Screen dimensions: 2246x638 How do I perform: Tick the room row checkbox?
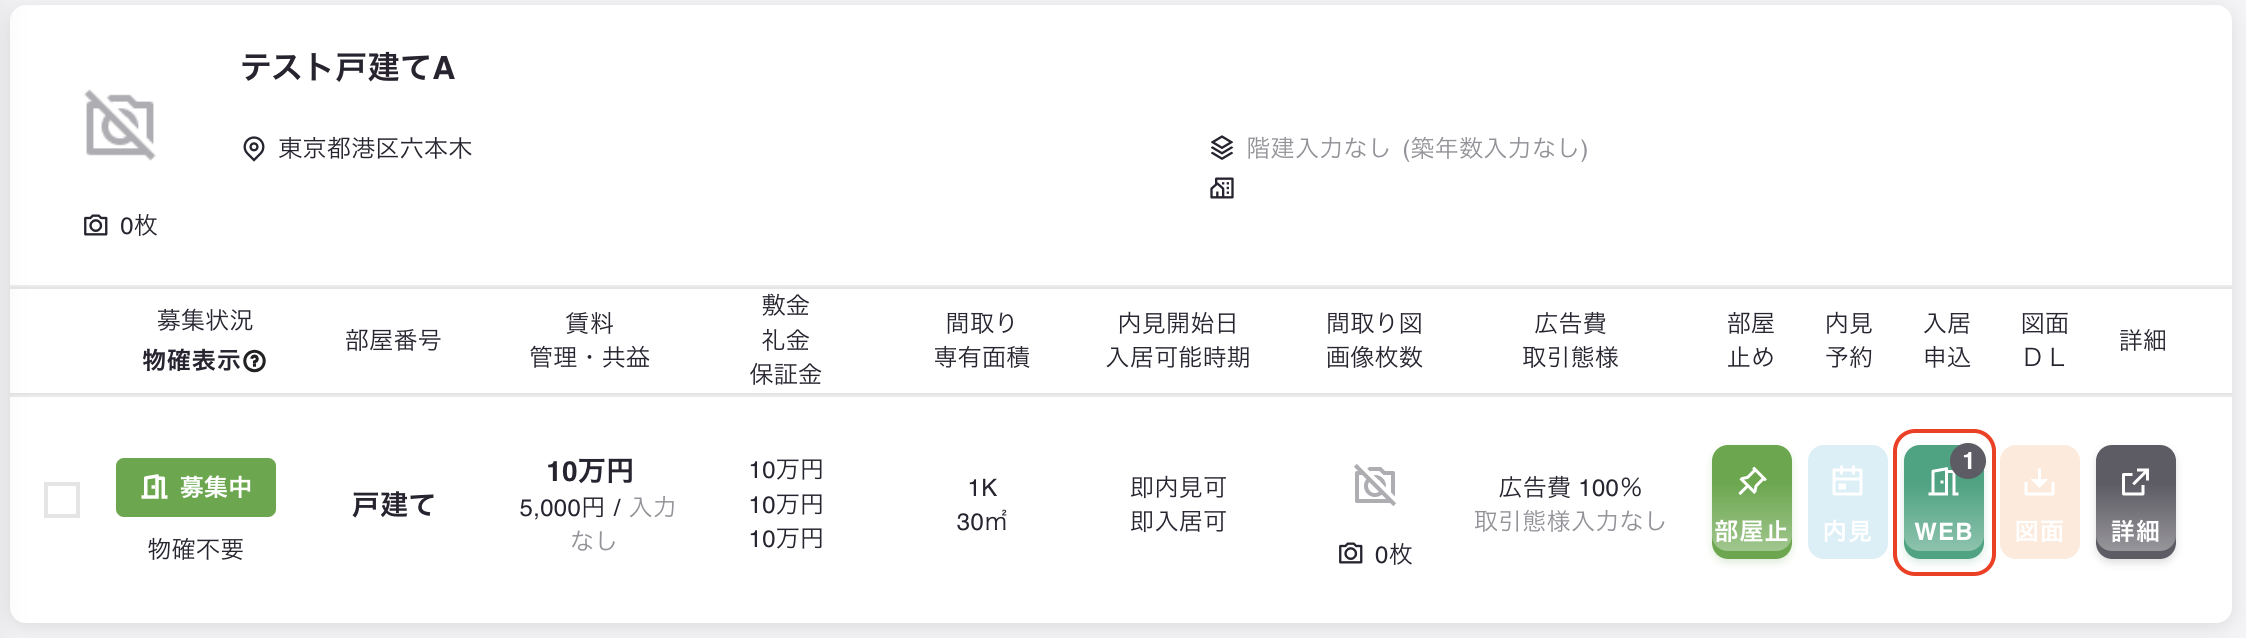pyautogui.click(x=62, y=500)
